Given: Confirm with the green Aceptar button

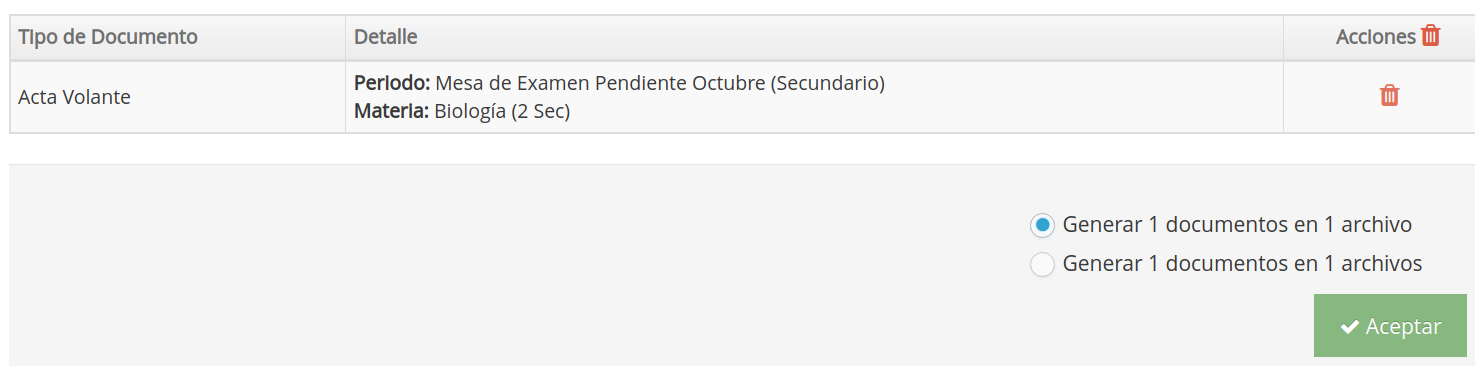Looking at the screenshot, I should [x=1390, y=326].
